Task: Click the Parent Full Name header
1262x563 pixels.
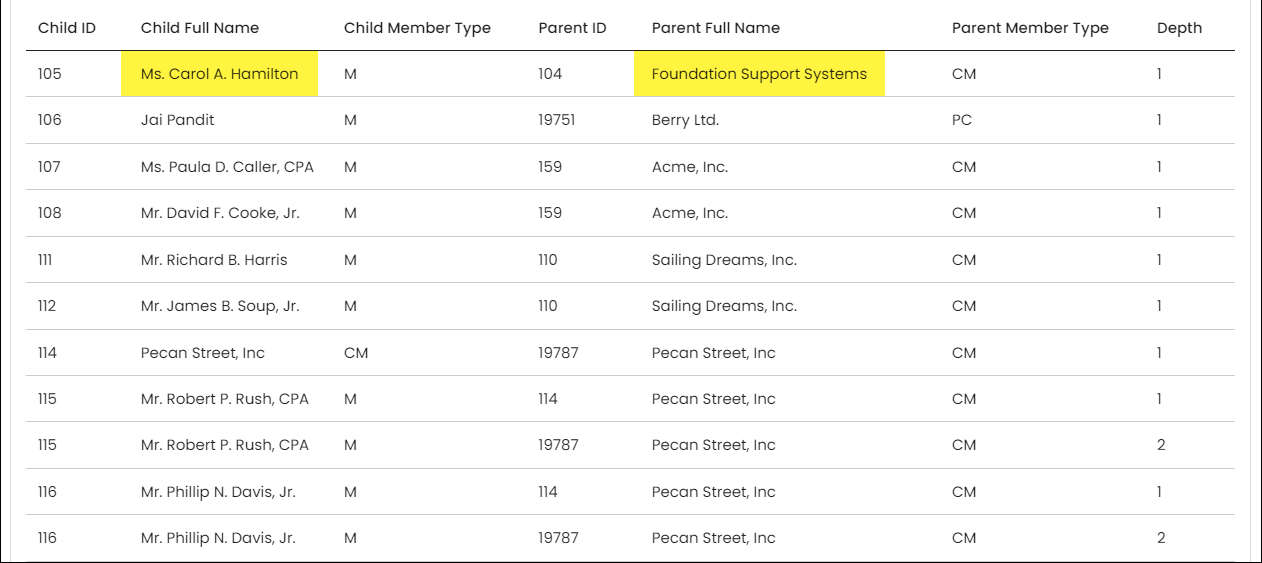Action: pyautogui.click(x=716, y=28)
